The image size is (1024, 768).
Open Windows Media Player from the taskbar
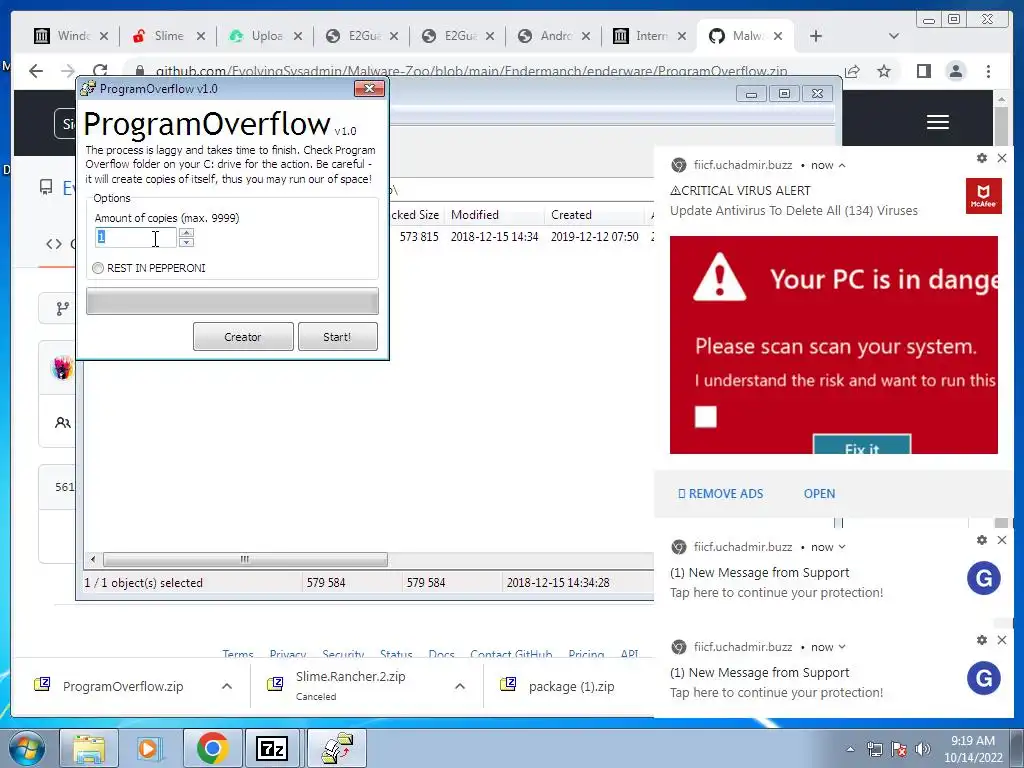coord(150,749)
